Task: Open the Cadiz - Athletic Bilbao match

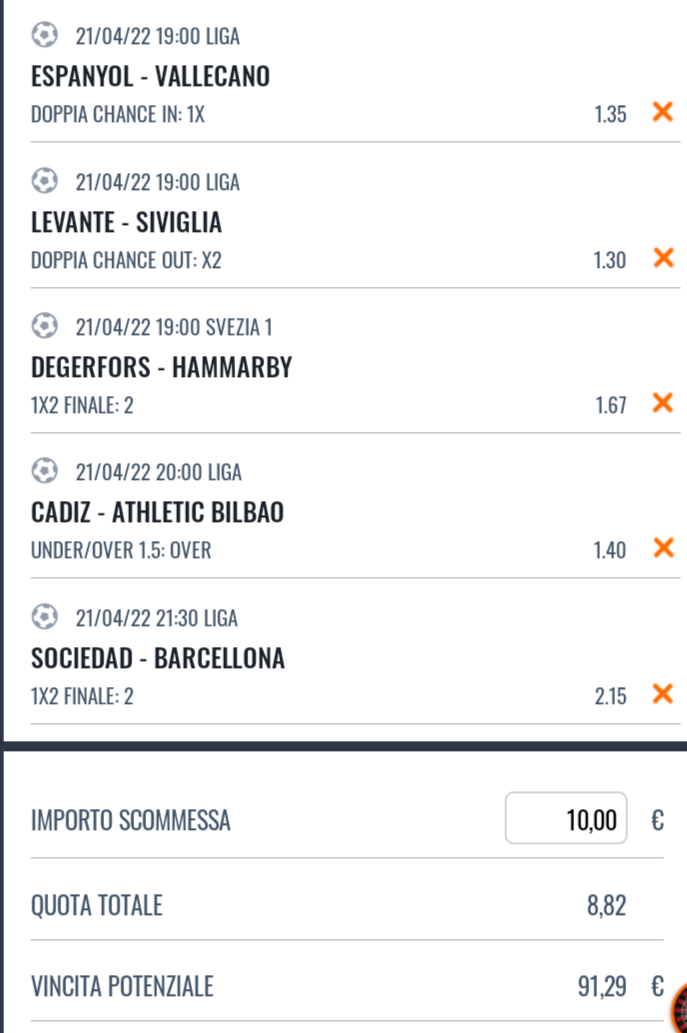Action: (158, 513)
